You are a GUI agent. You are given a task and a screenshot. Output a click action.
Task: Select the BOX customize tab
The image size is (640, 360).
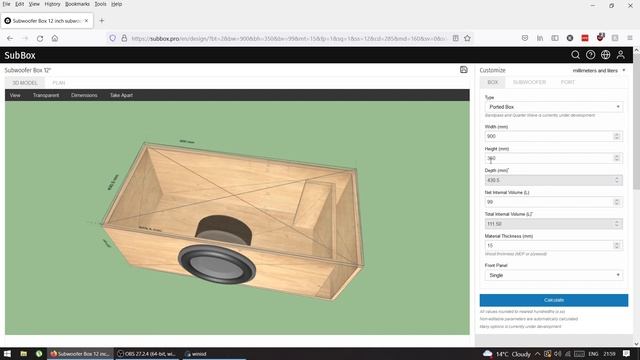[493, 82]
